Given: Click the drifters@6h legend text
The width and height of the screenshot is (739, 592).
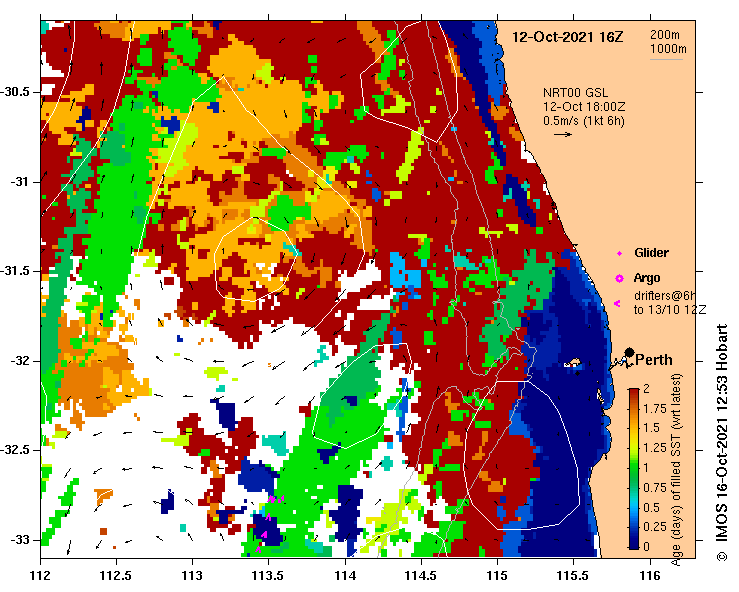Looking at the screenshot, I should click(x=665, y=296).
